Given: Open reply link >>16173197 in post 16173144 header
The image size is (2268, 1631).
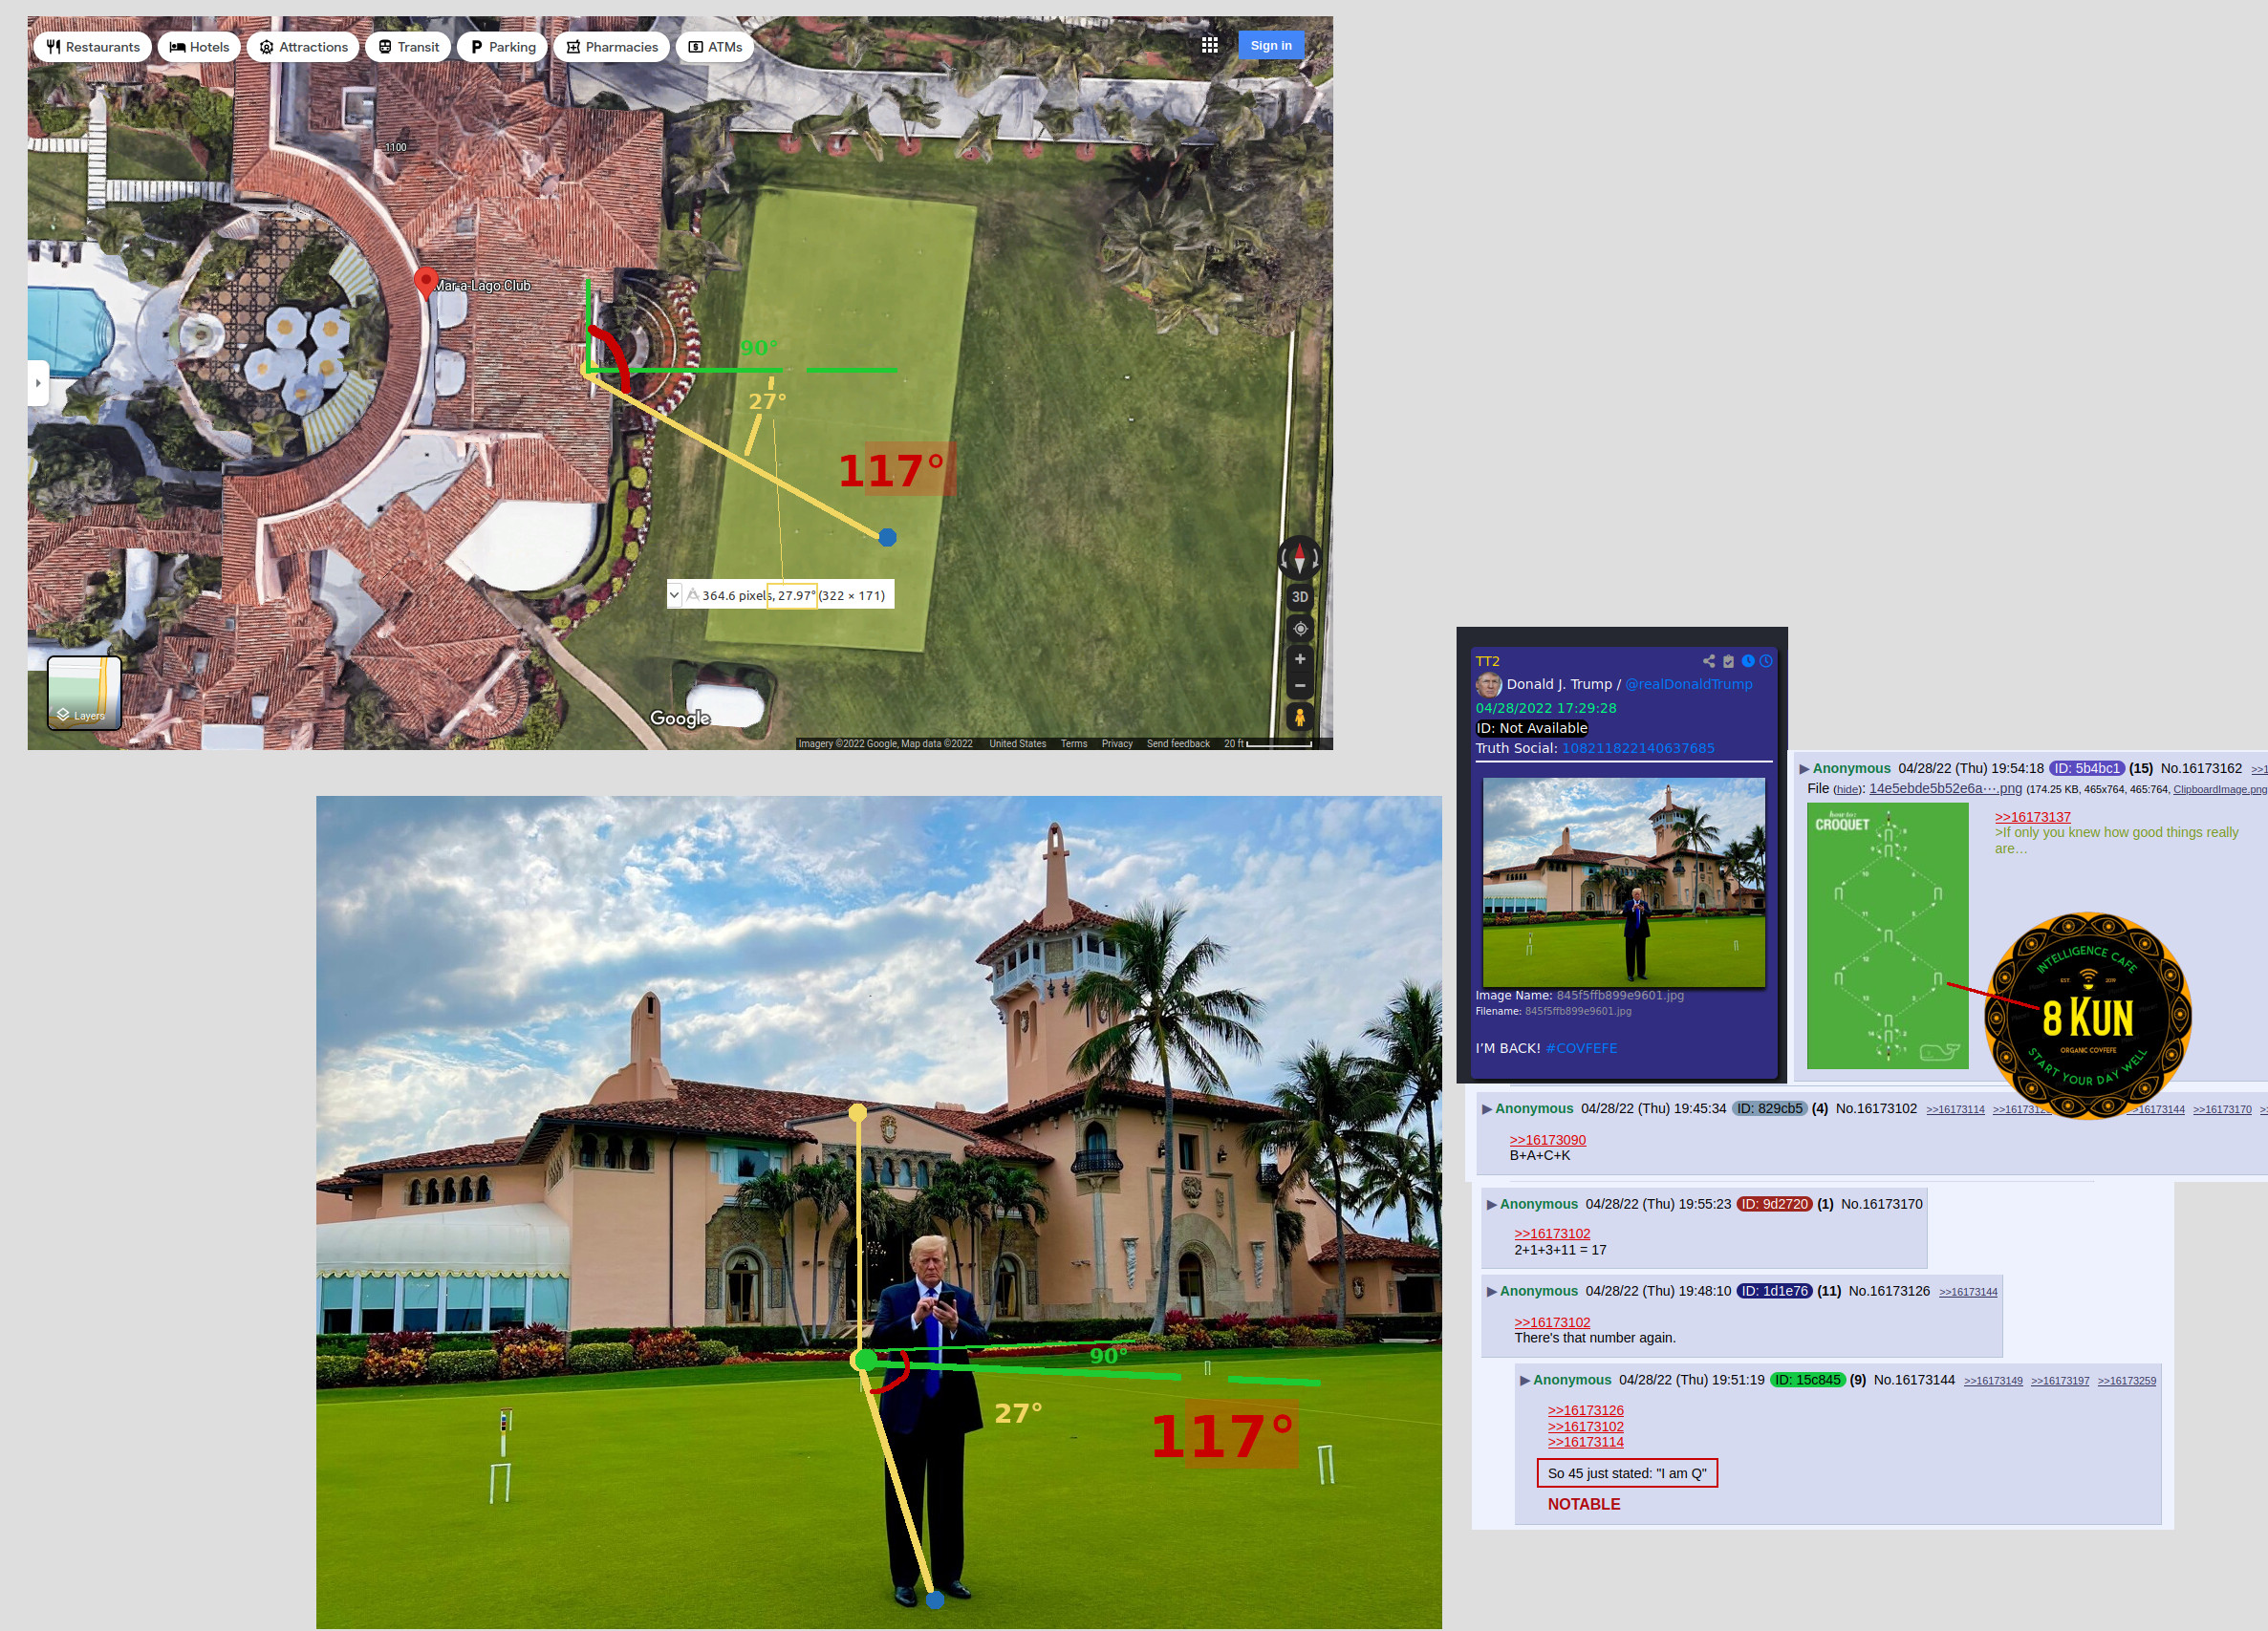Looking at the screenshot, I should [x=2060, y=1382].
